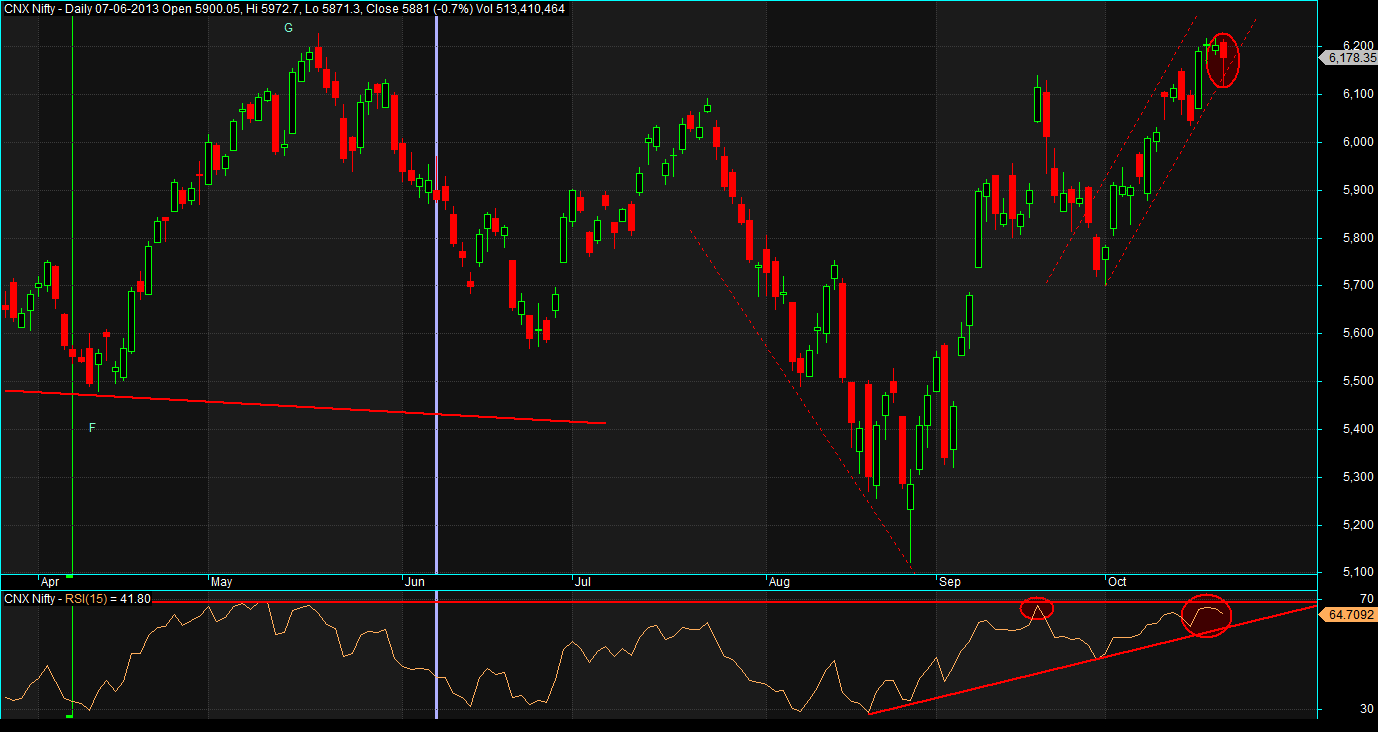
Task: Click the last price label 6,178.35
Action: click(1351, 59)
